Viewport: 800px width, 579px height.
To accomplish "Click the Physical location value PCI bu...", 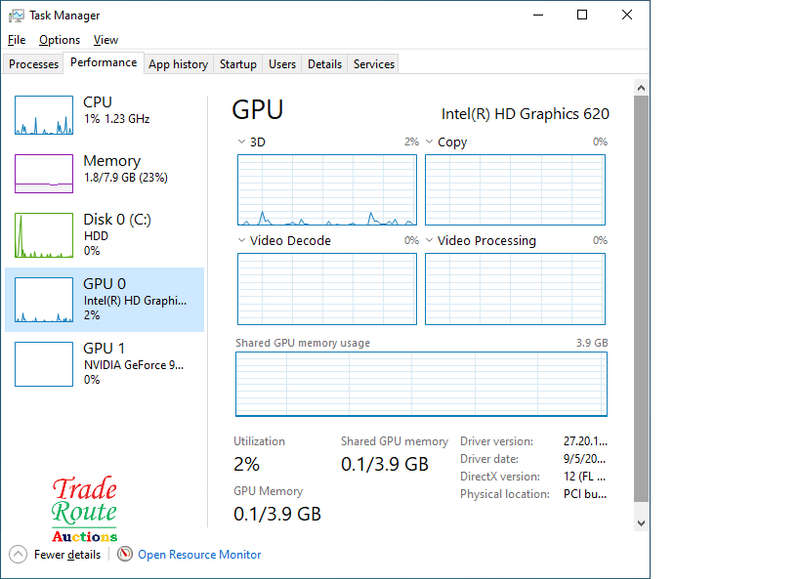I will (585, 494).
